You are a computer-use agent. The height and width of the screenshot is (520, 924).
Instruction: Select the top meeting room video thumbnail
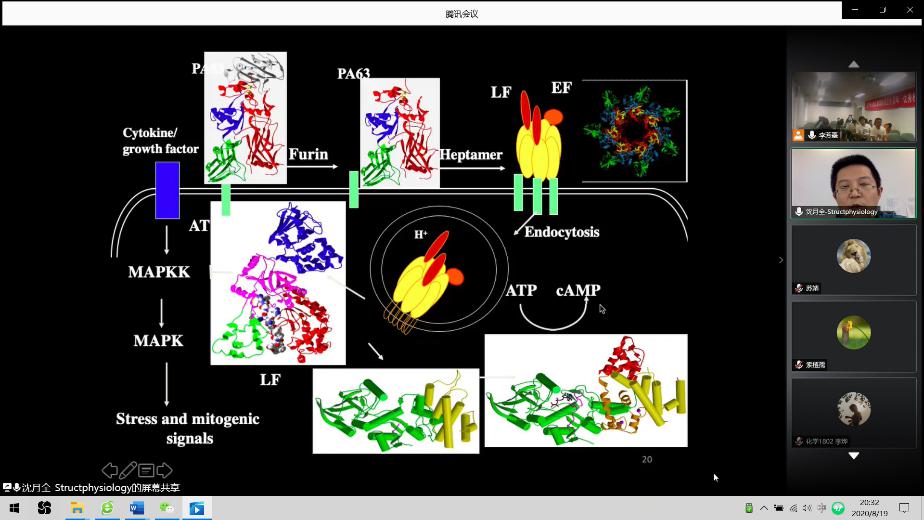[x=853, y=106]
